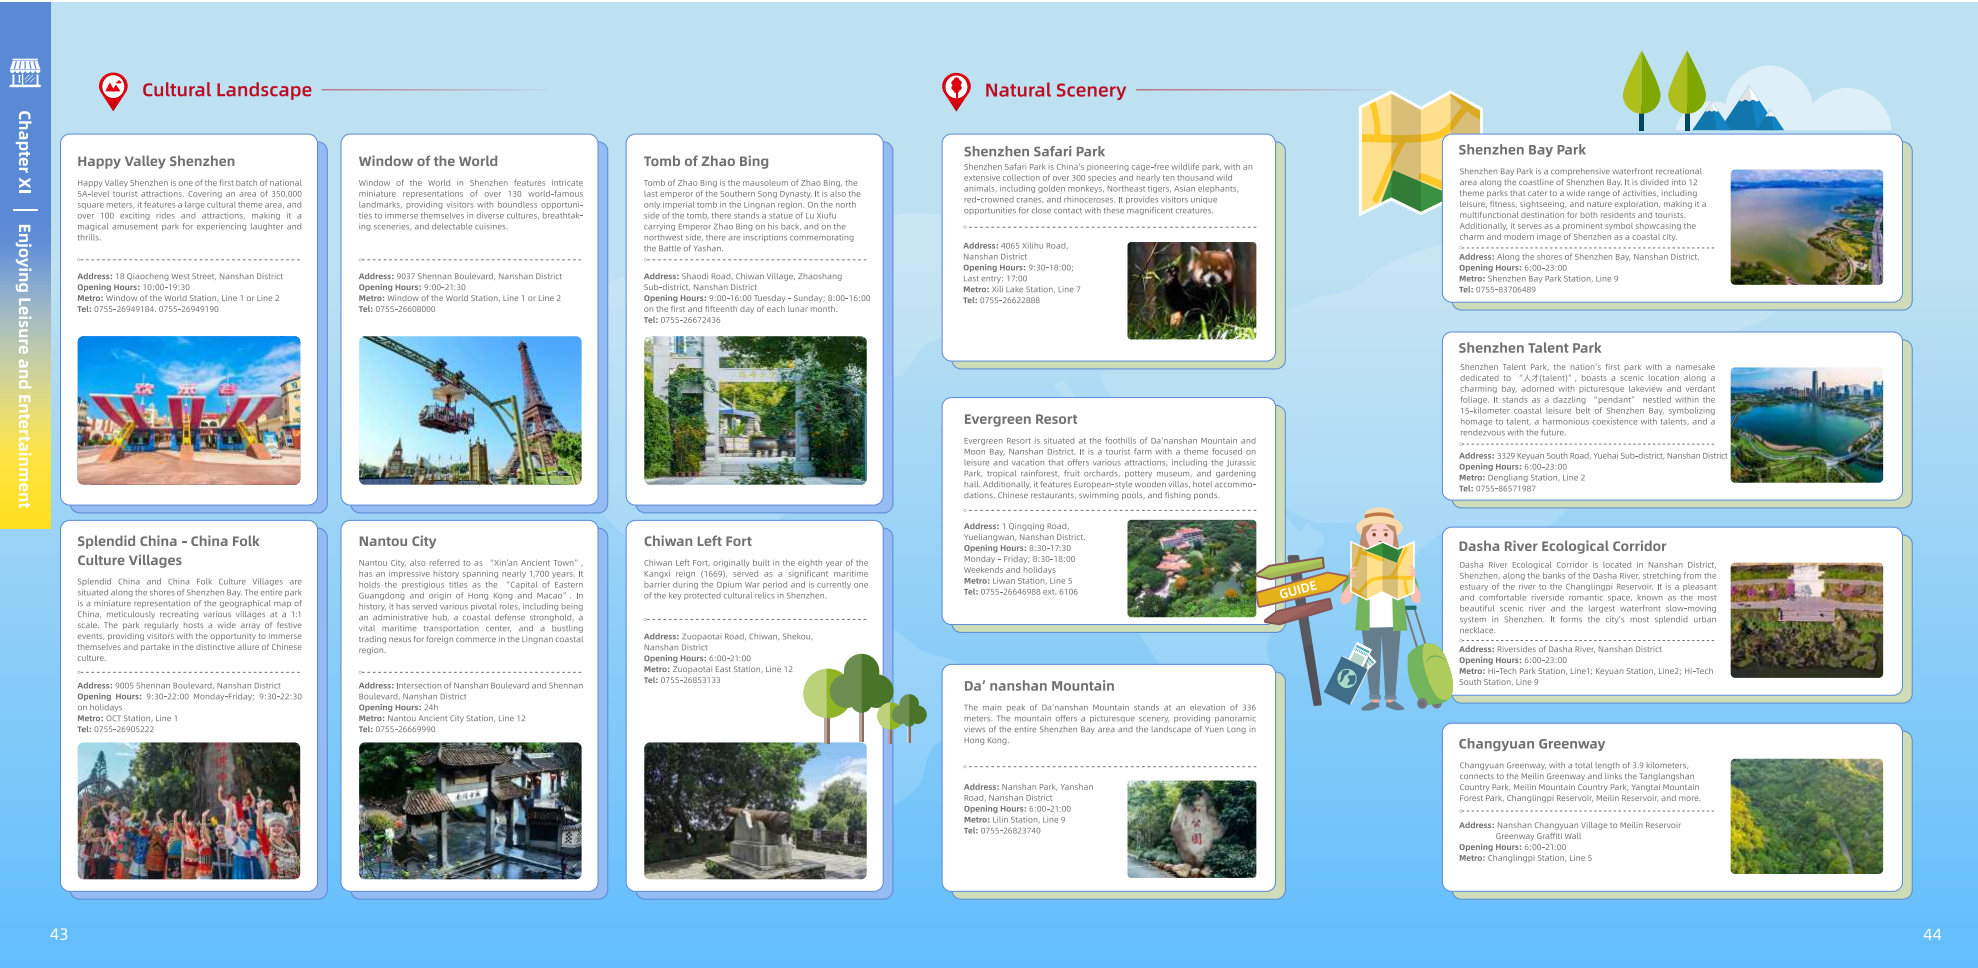Click Da'nanshan metro Lilin Station line

point(1014,820)
